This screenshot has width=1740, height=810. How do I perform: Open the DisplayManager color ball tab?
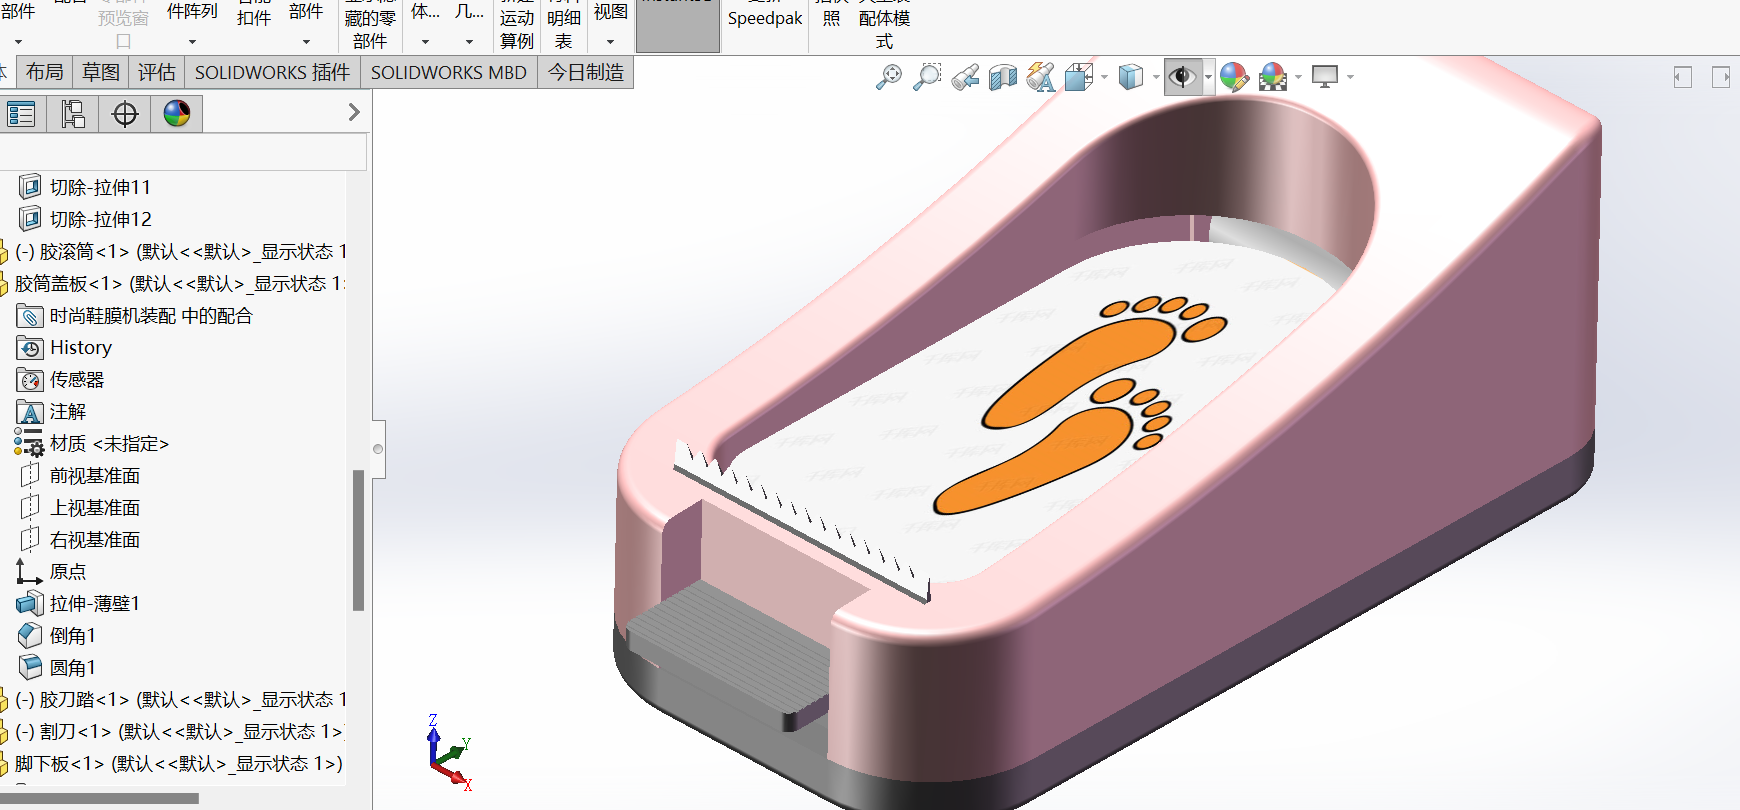click(177, 114)
